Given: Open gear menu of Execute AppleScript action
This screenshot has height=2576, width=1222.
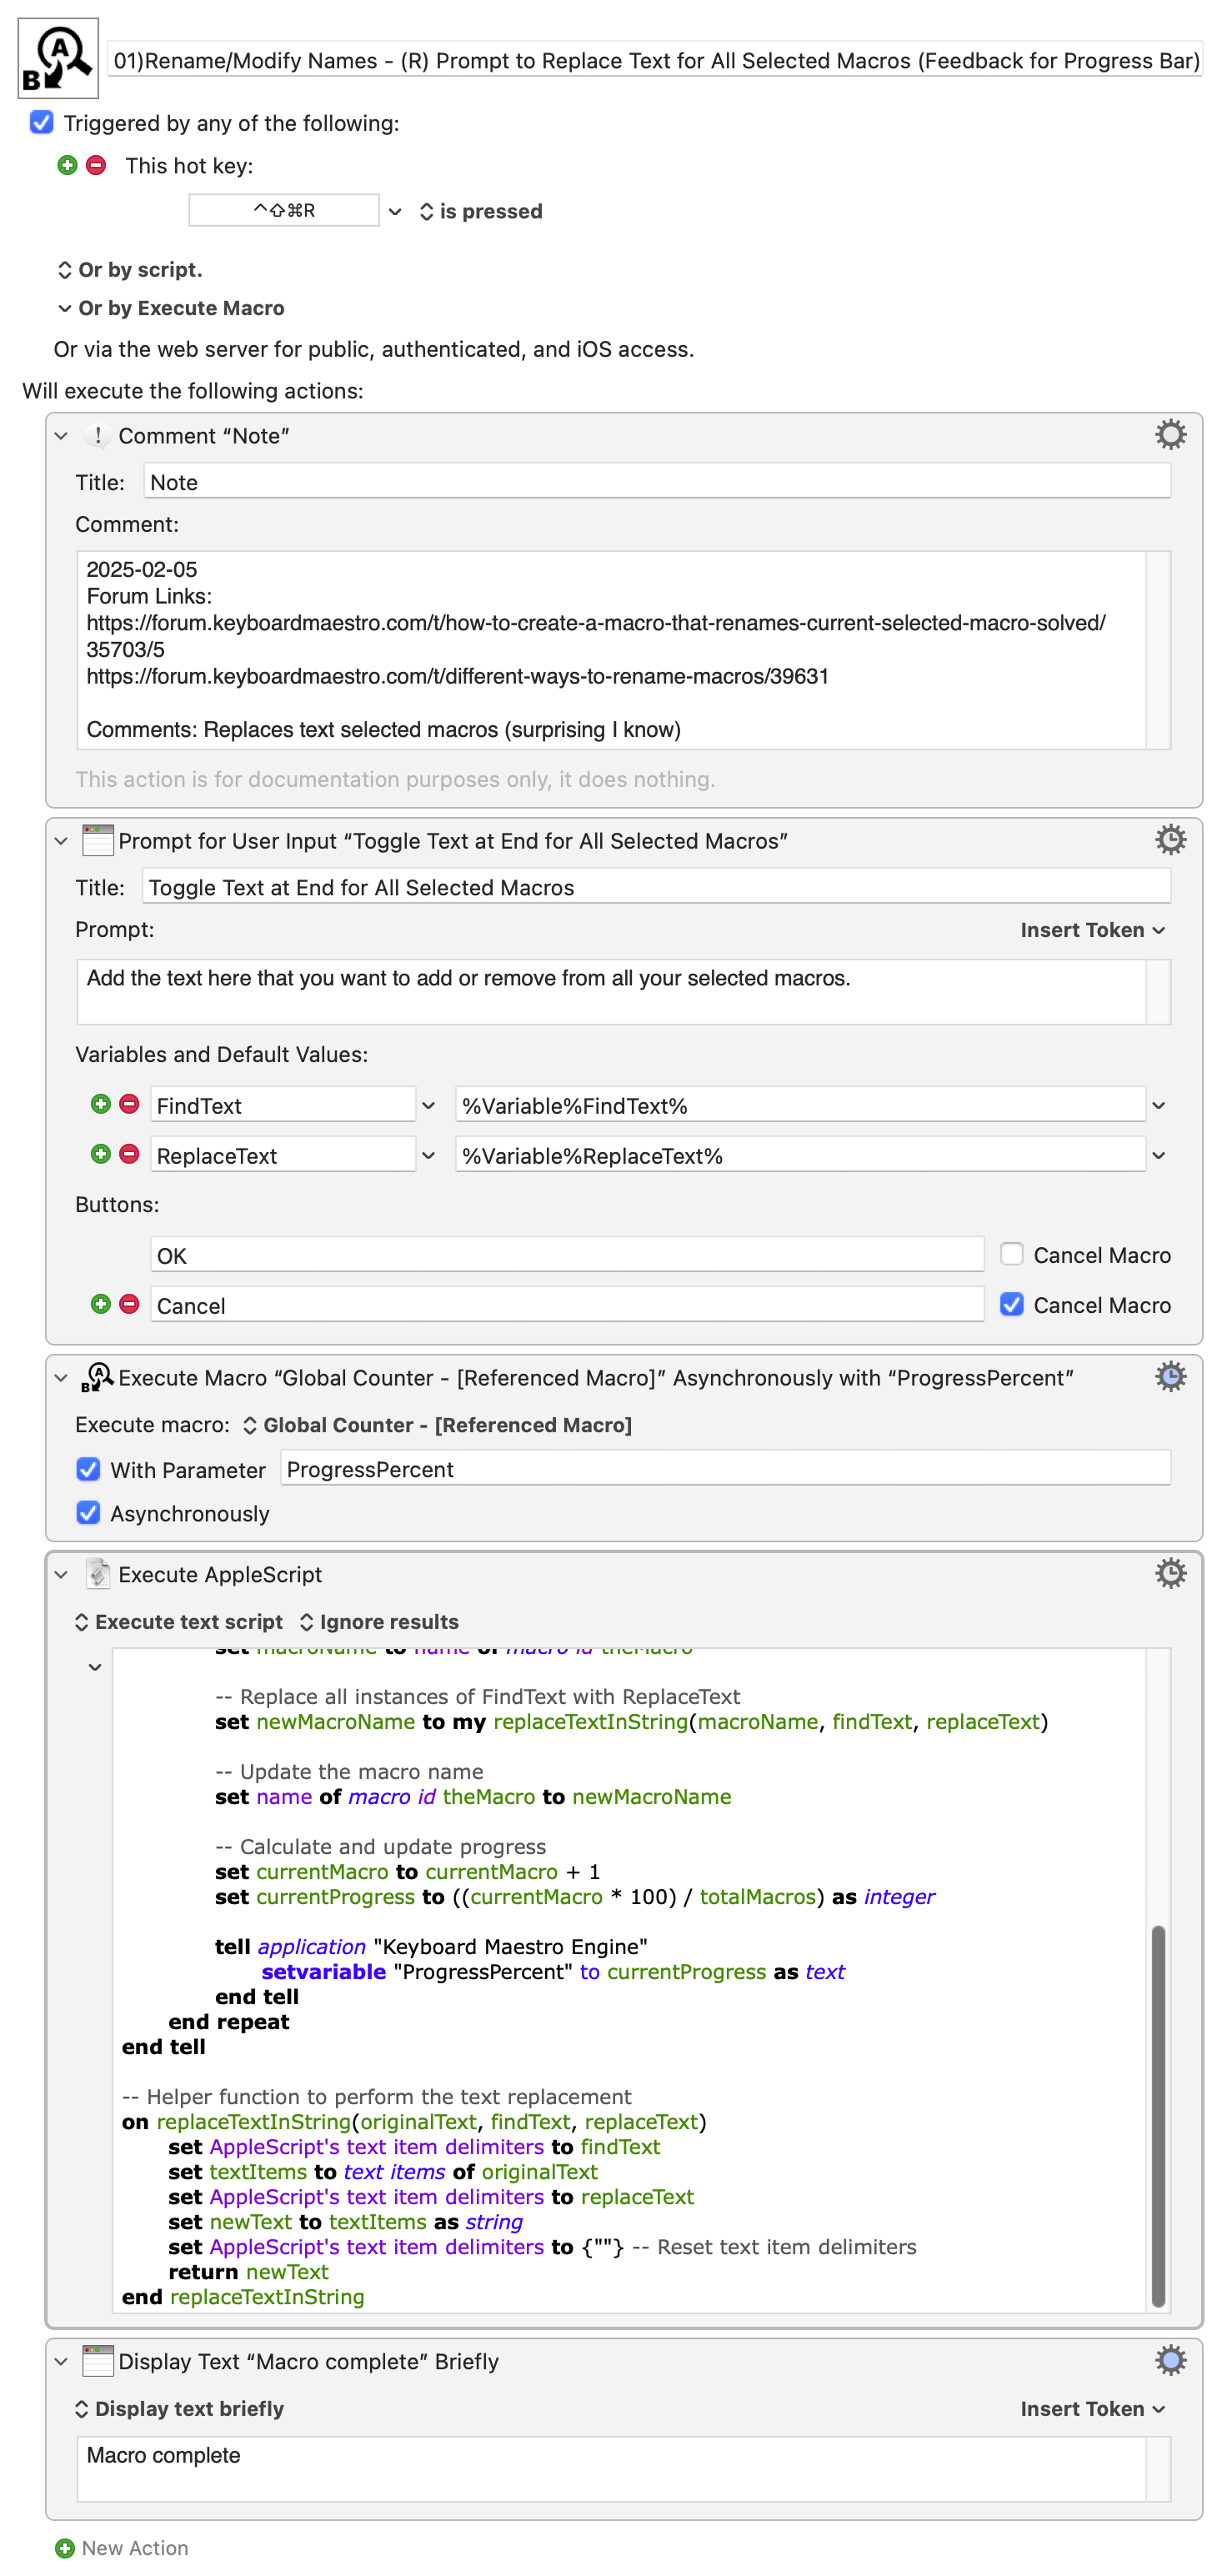Looking at the screenshot, I should 1170,1573.
